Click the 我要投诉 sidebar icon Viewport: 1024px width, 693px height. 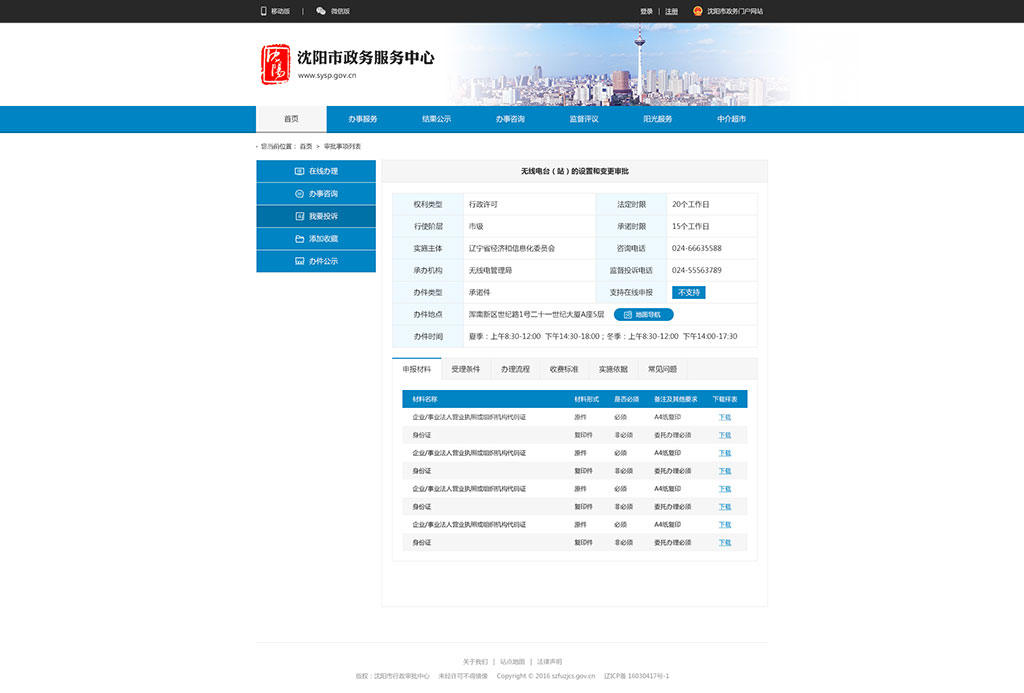299,216
